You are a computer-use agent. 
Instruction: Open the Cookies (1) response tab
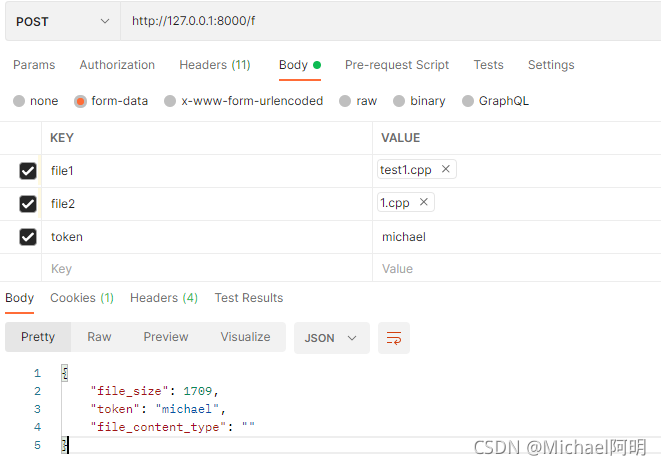[82, 298]
